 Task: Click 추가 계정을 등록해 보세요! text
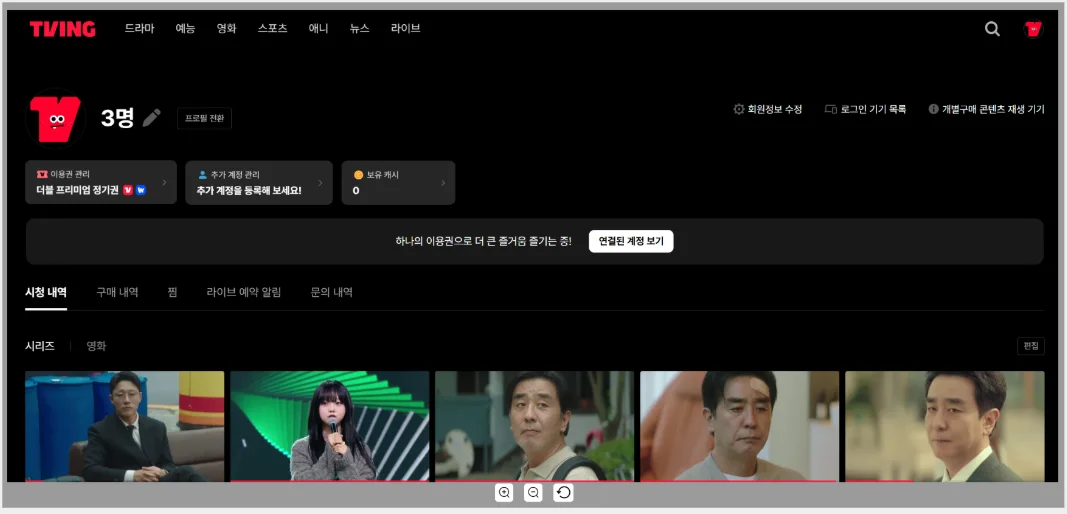click(x=249, y=191)
